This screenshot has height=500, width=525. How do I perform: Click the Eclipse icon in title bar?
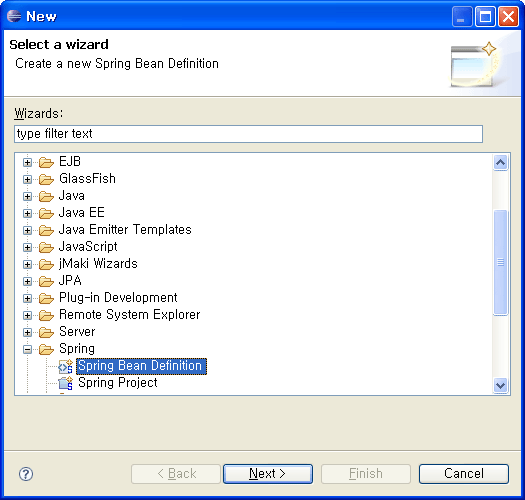tap(14, 16)
